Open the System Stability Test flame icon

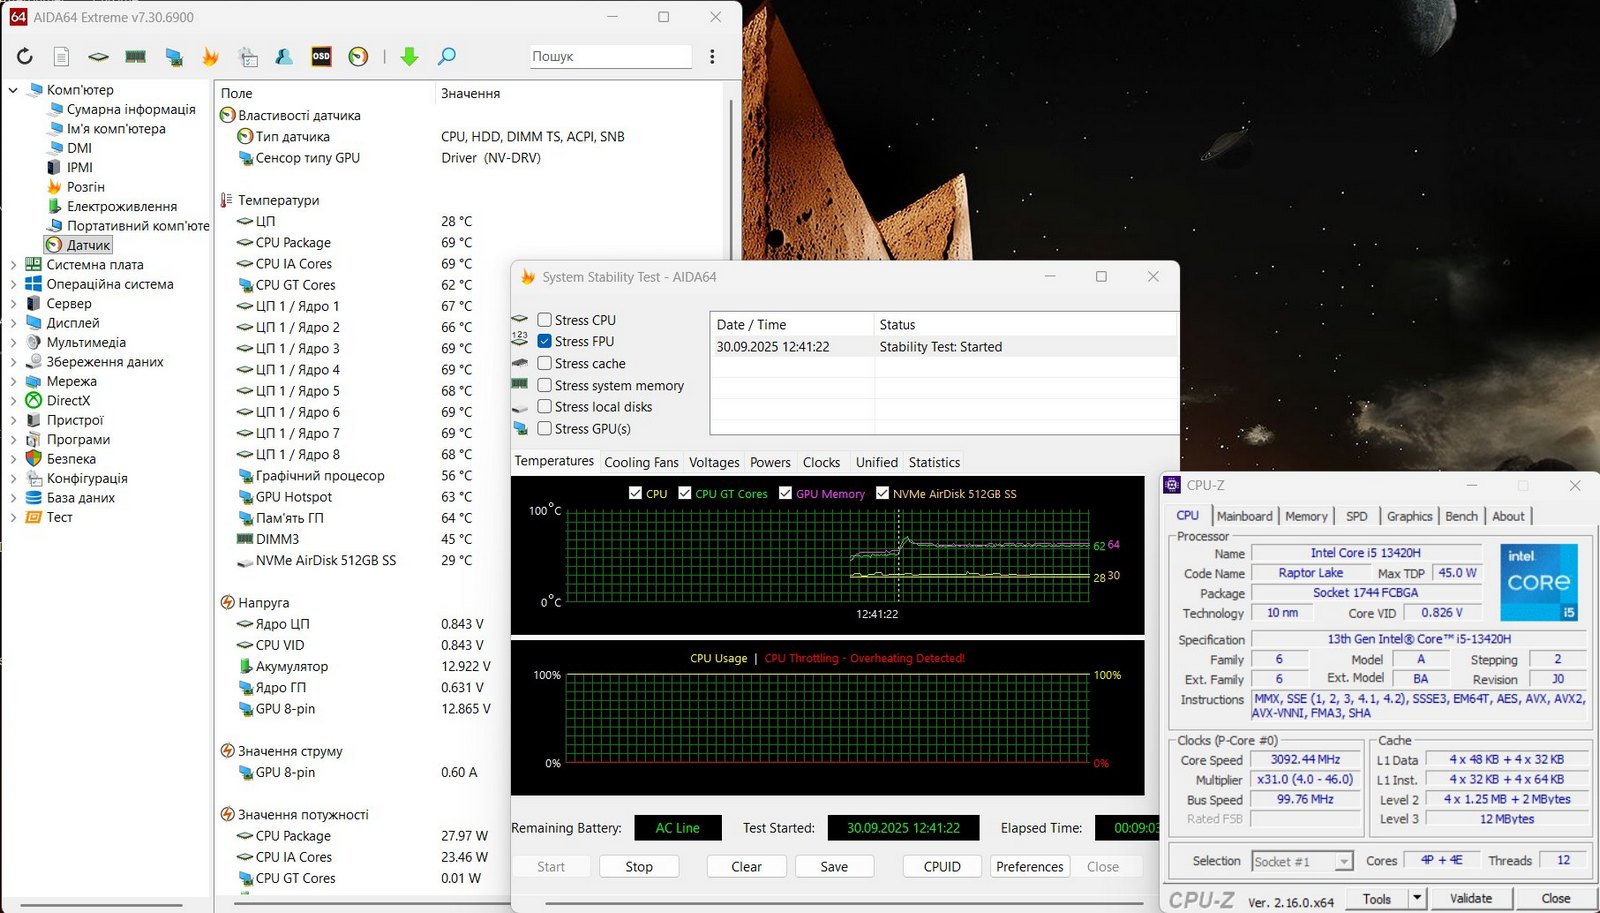[210, 57]
